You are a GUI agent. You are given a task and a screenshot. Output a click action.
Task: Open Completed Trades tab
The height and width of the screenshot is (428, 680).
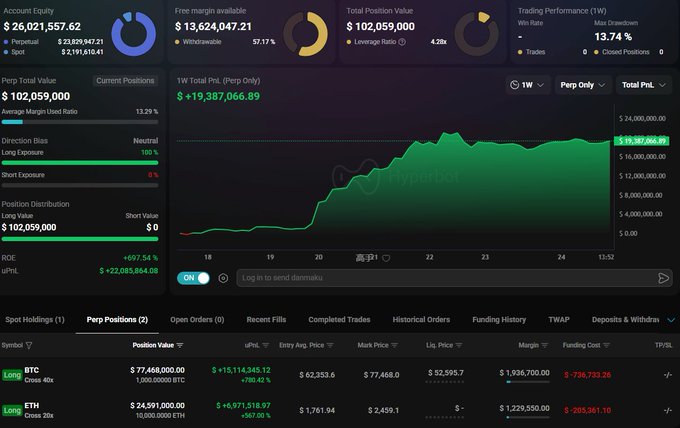point(339,320)
